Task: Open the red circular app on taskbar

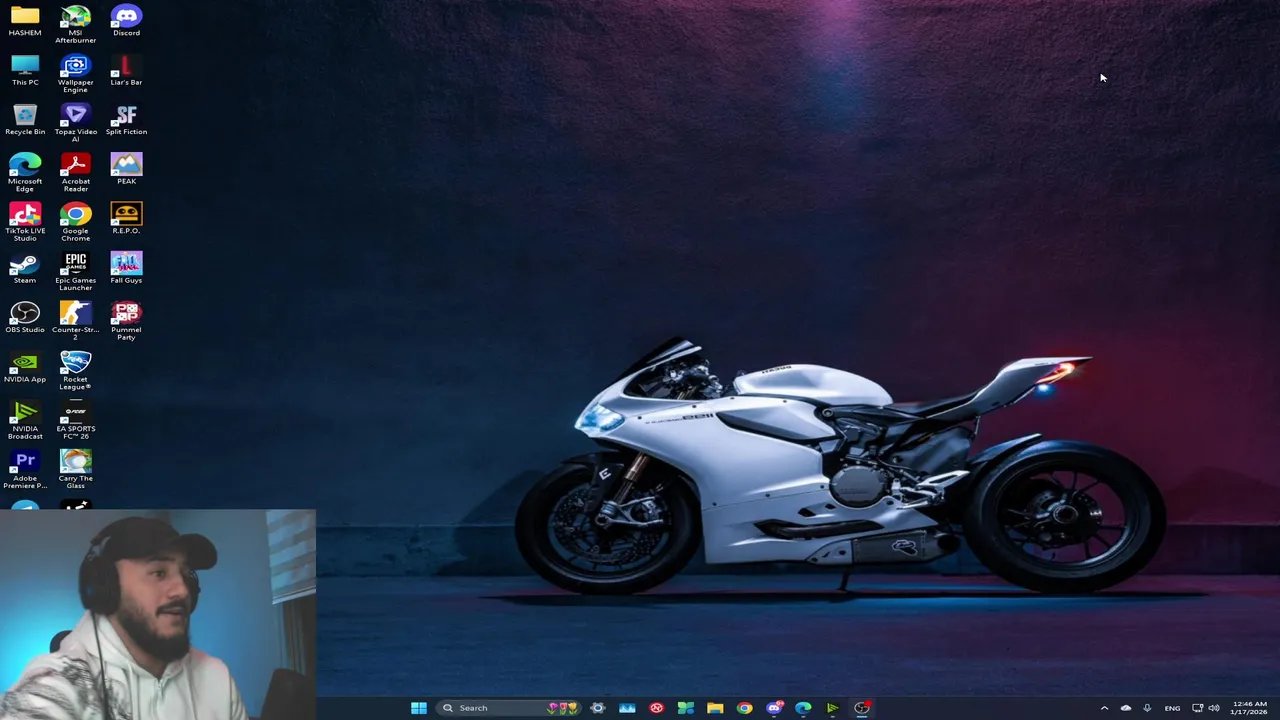Action: 657,708
